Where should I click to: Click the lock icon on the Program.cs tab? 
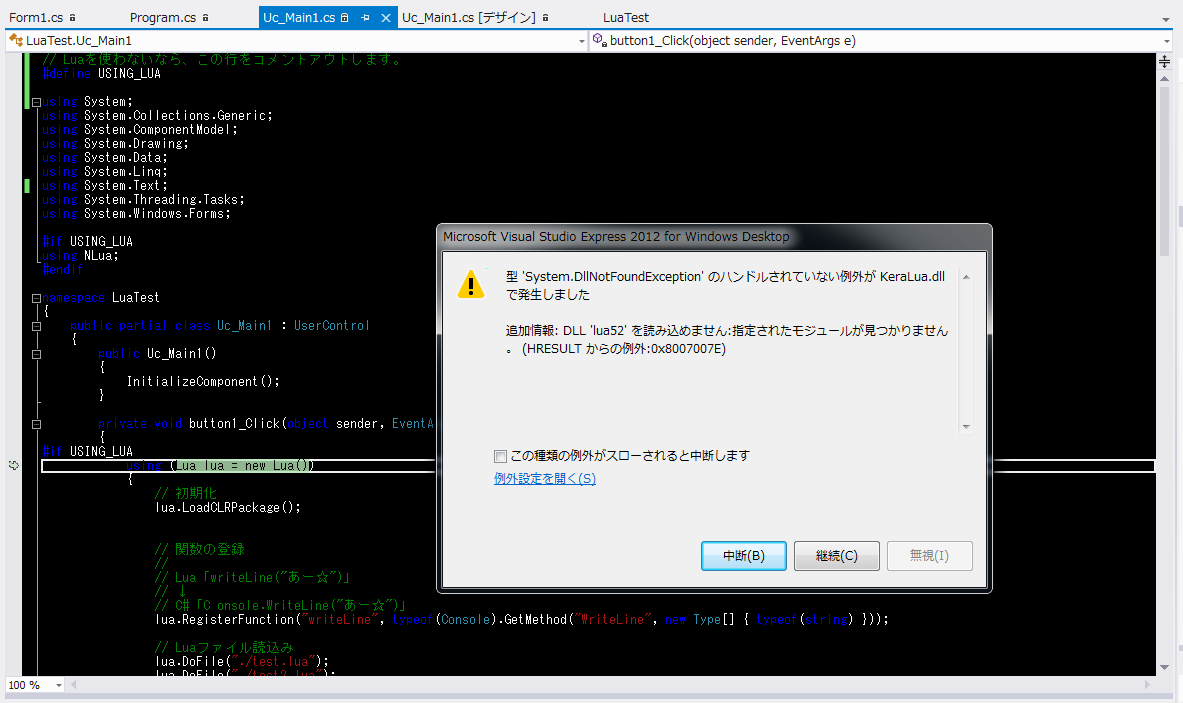click(205, 17)
